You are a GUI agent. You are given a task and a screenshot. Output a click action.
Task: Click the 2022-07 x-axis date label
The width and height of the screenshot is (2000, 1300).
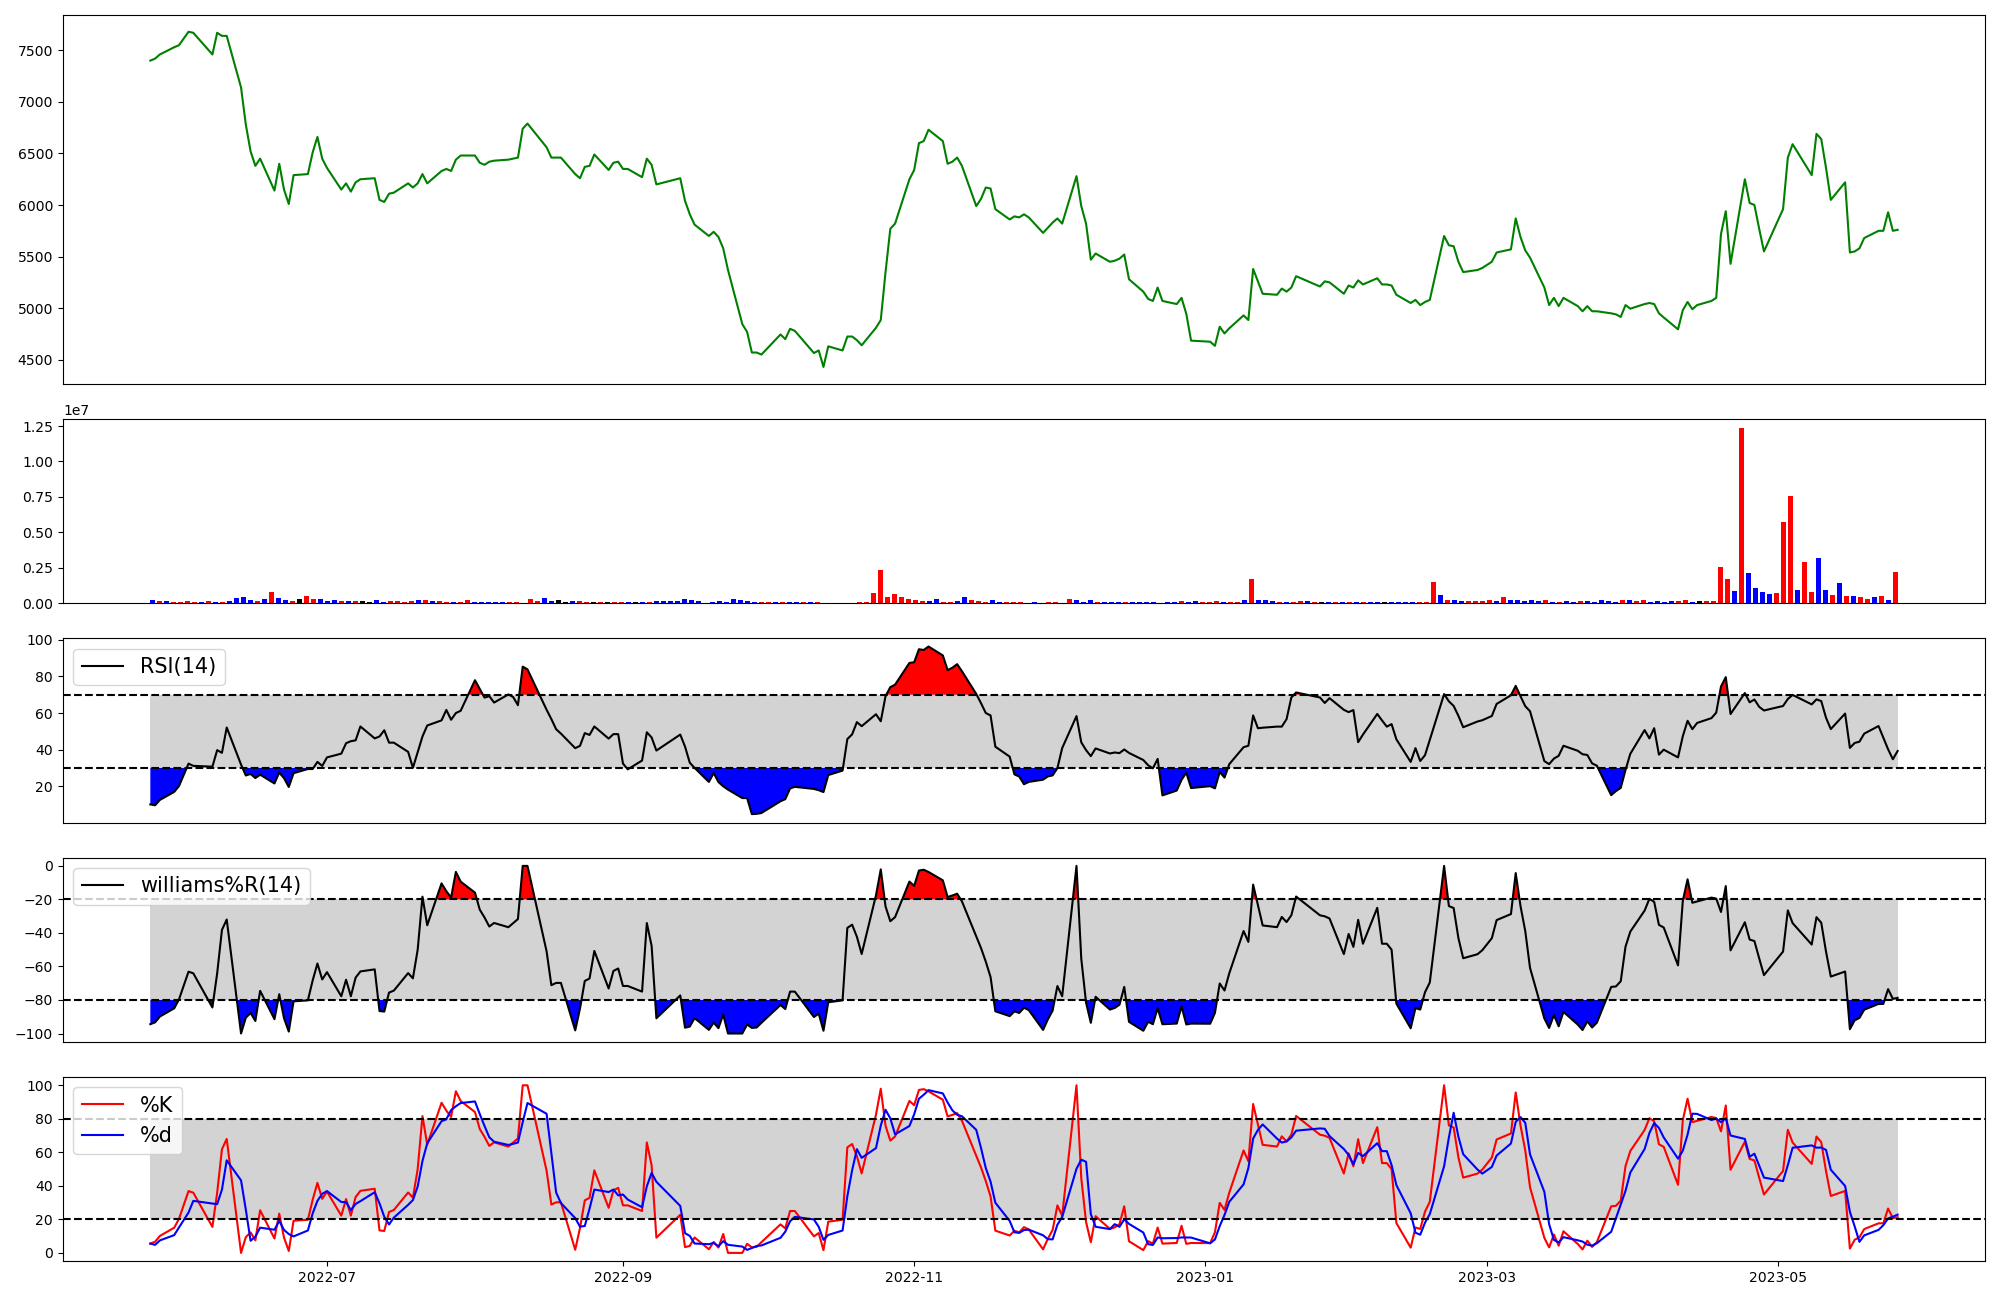(x=327, y=1277)
